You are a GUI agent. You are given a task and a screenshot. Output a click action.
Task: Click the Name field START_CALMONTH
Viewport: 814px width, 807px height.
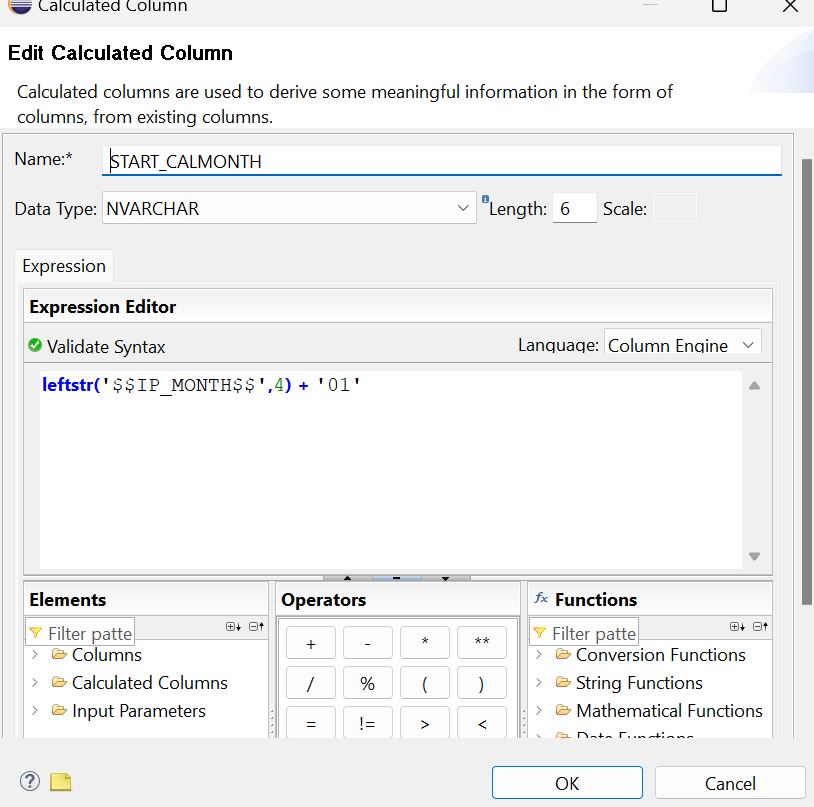pyautogui.click(x=440, y=161)
